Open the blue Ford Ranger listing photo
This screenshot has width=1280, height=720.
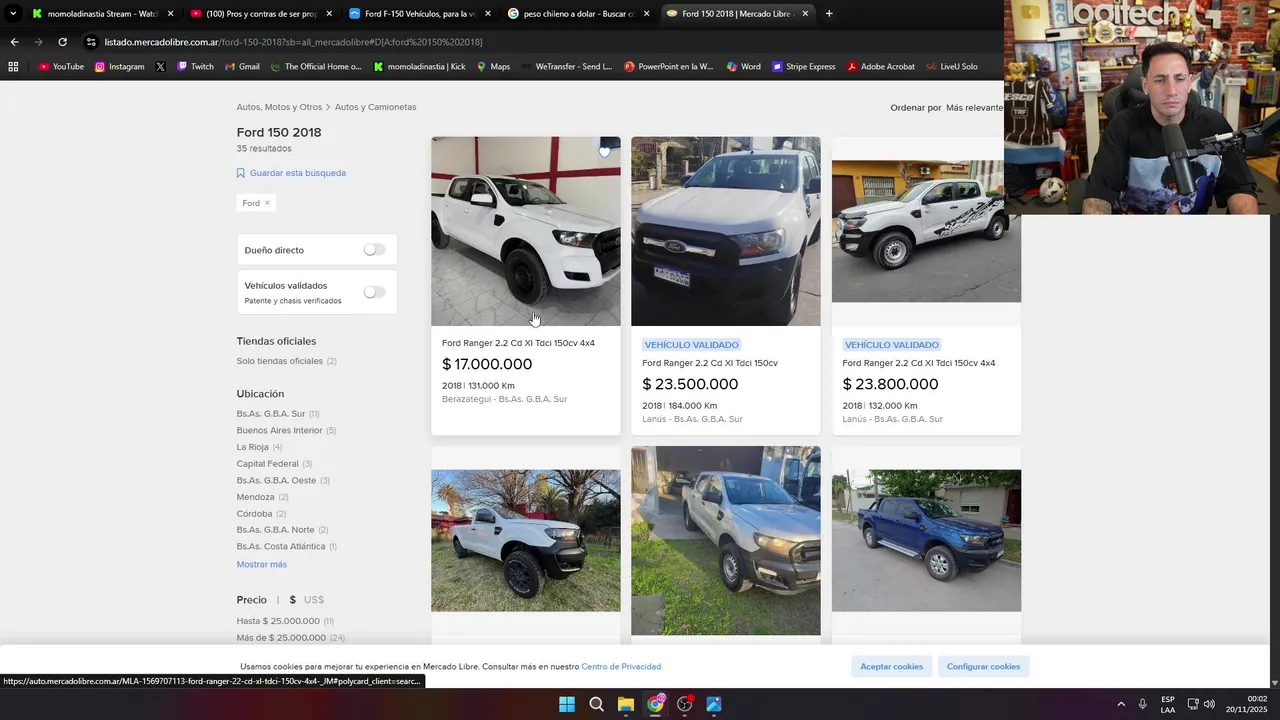[x=926, y=540]
